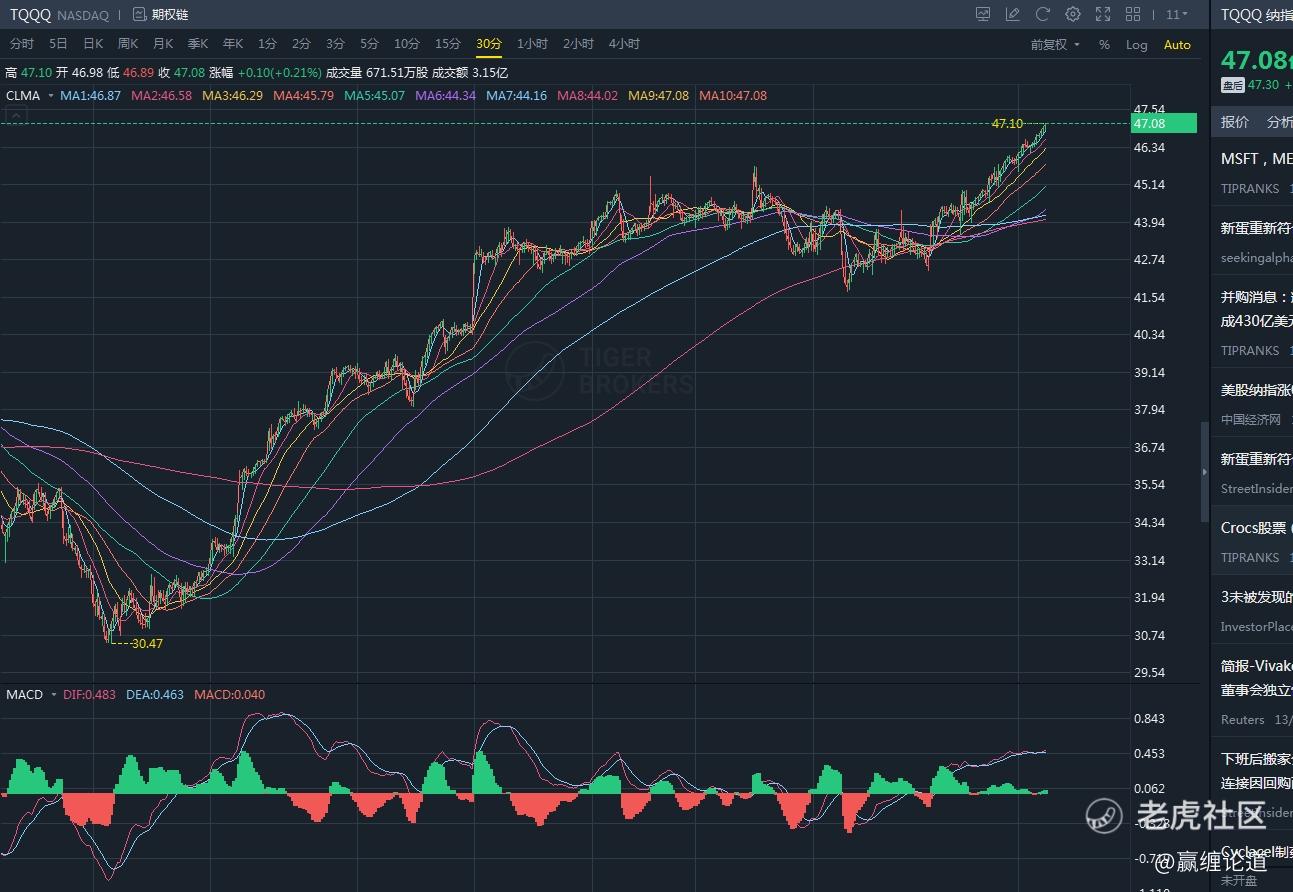1293x892 pixels.
Task: Select 30分 interval
Action: click(x=489, y=44)
